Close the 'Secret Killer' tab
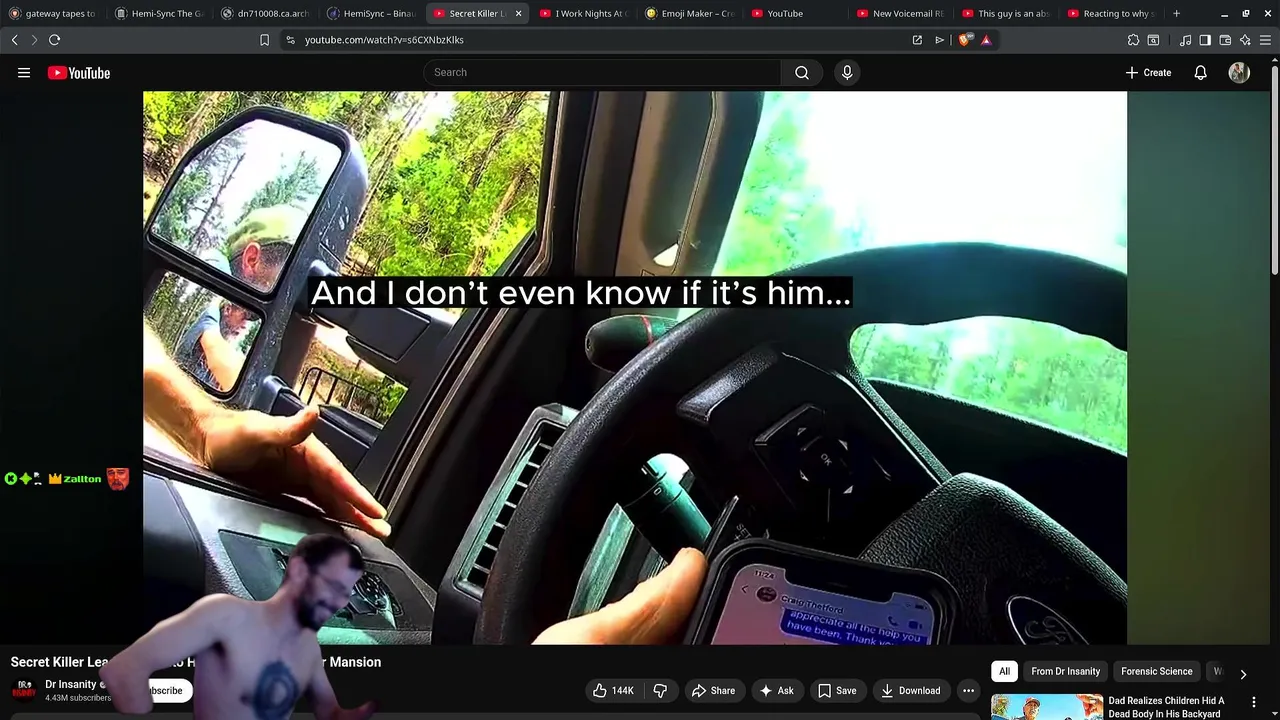The width and height of the screenshot is (1280, 720). click(x=518, y=14)
